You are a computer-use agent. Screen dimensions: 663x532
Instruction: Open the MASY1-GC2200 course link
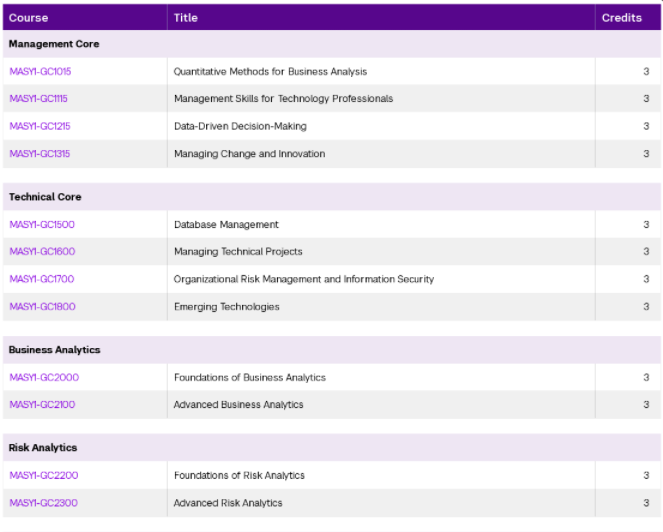tap(42, 476)
